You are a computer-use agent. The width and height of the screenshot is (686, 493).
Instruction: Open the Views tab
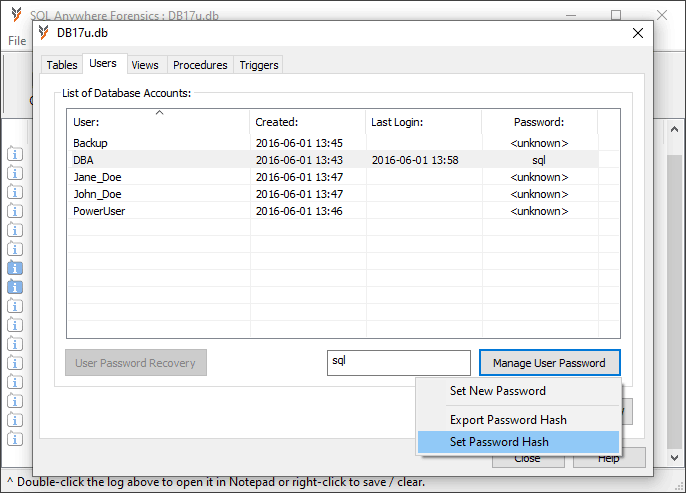coord(145,65)
